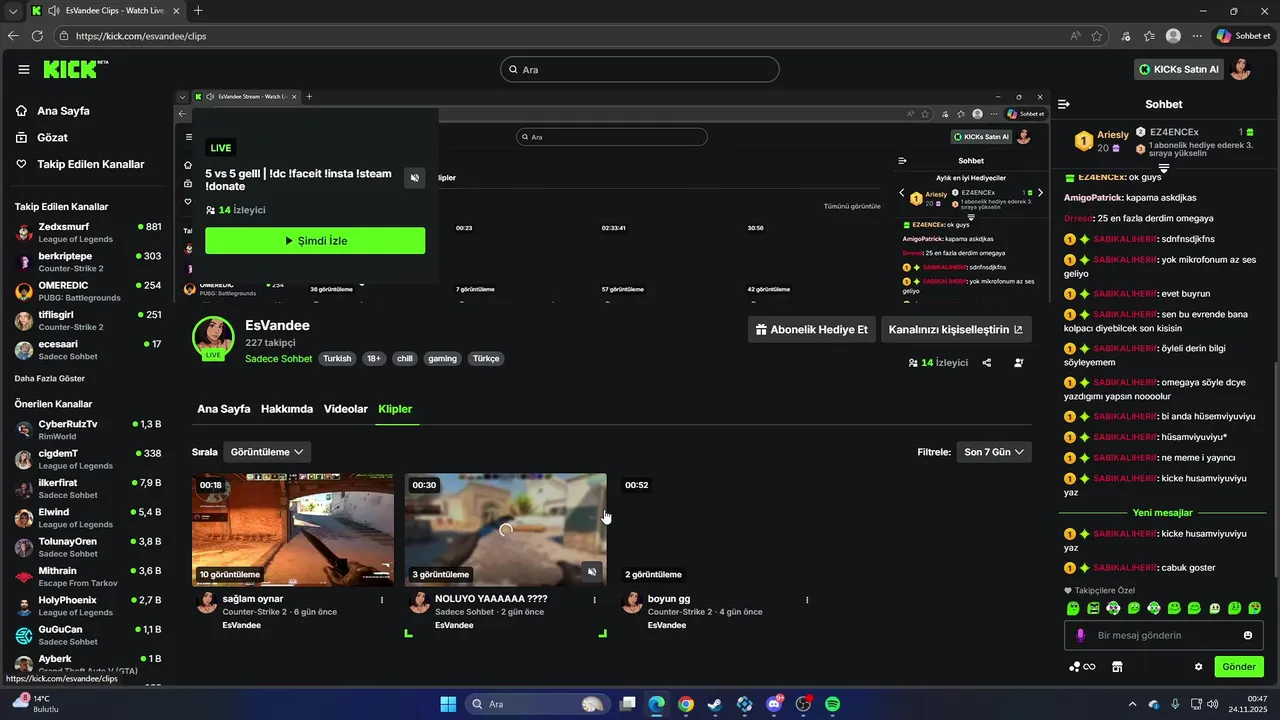Click the purple microphone icon in chat input
1280x720 pixels.
(1080, 635)
